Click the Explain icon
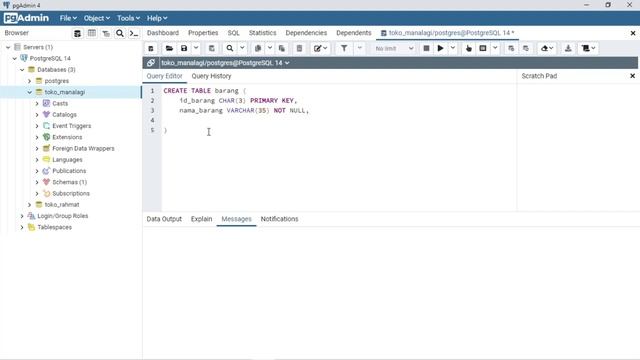Screen dimensions: 640x360 (469, 48)
